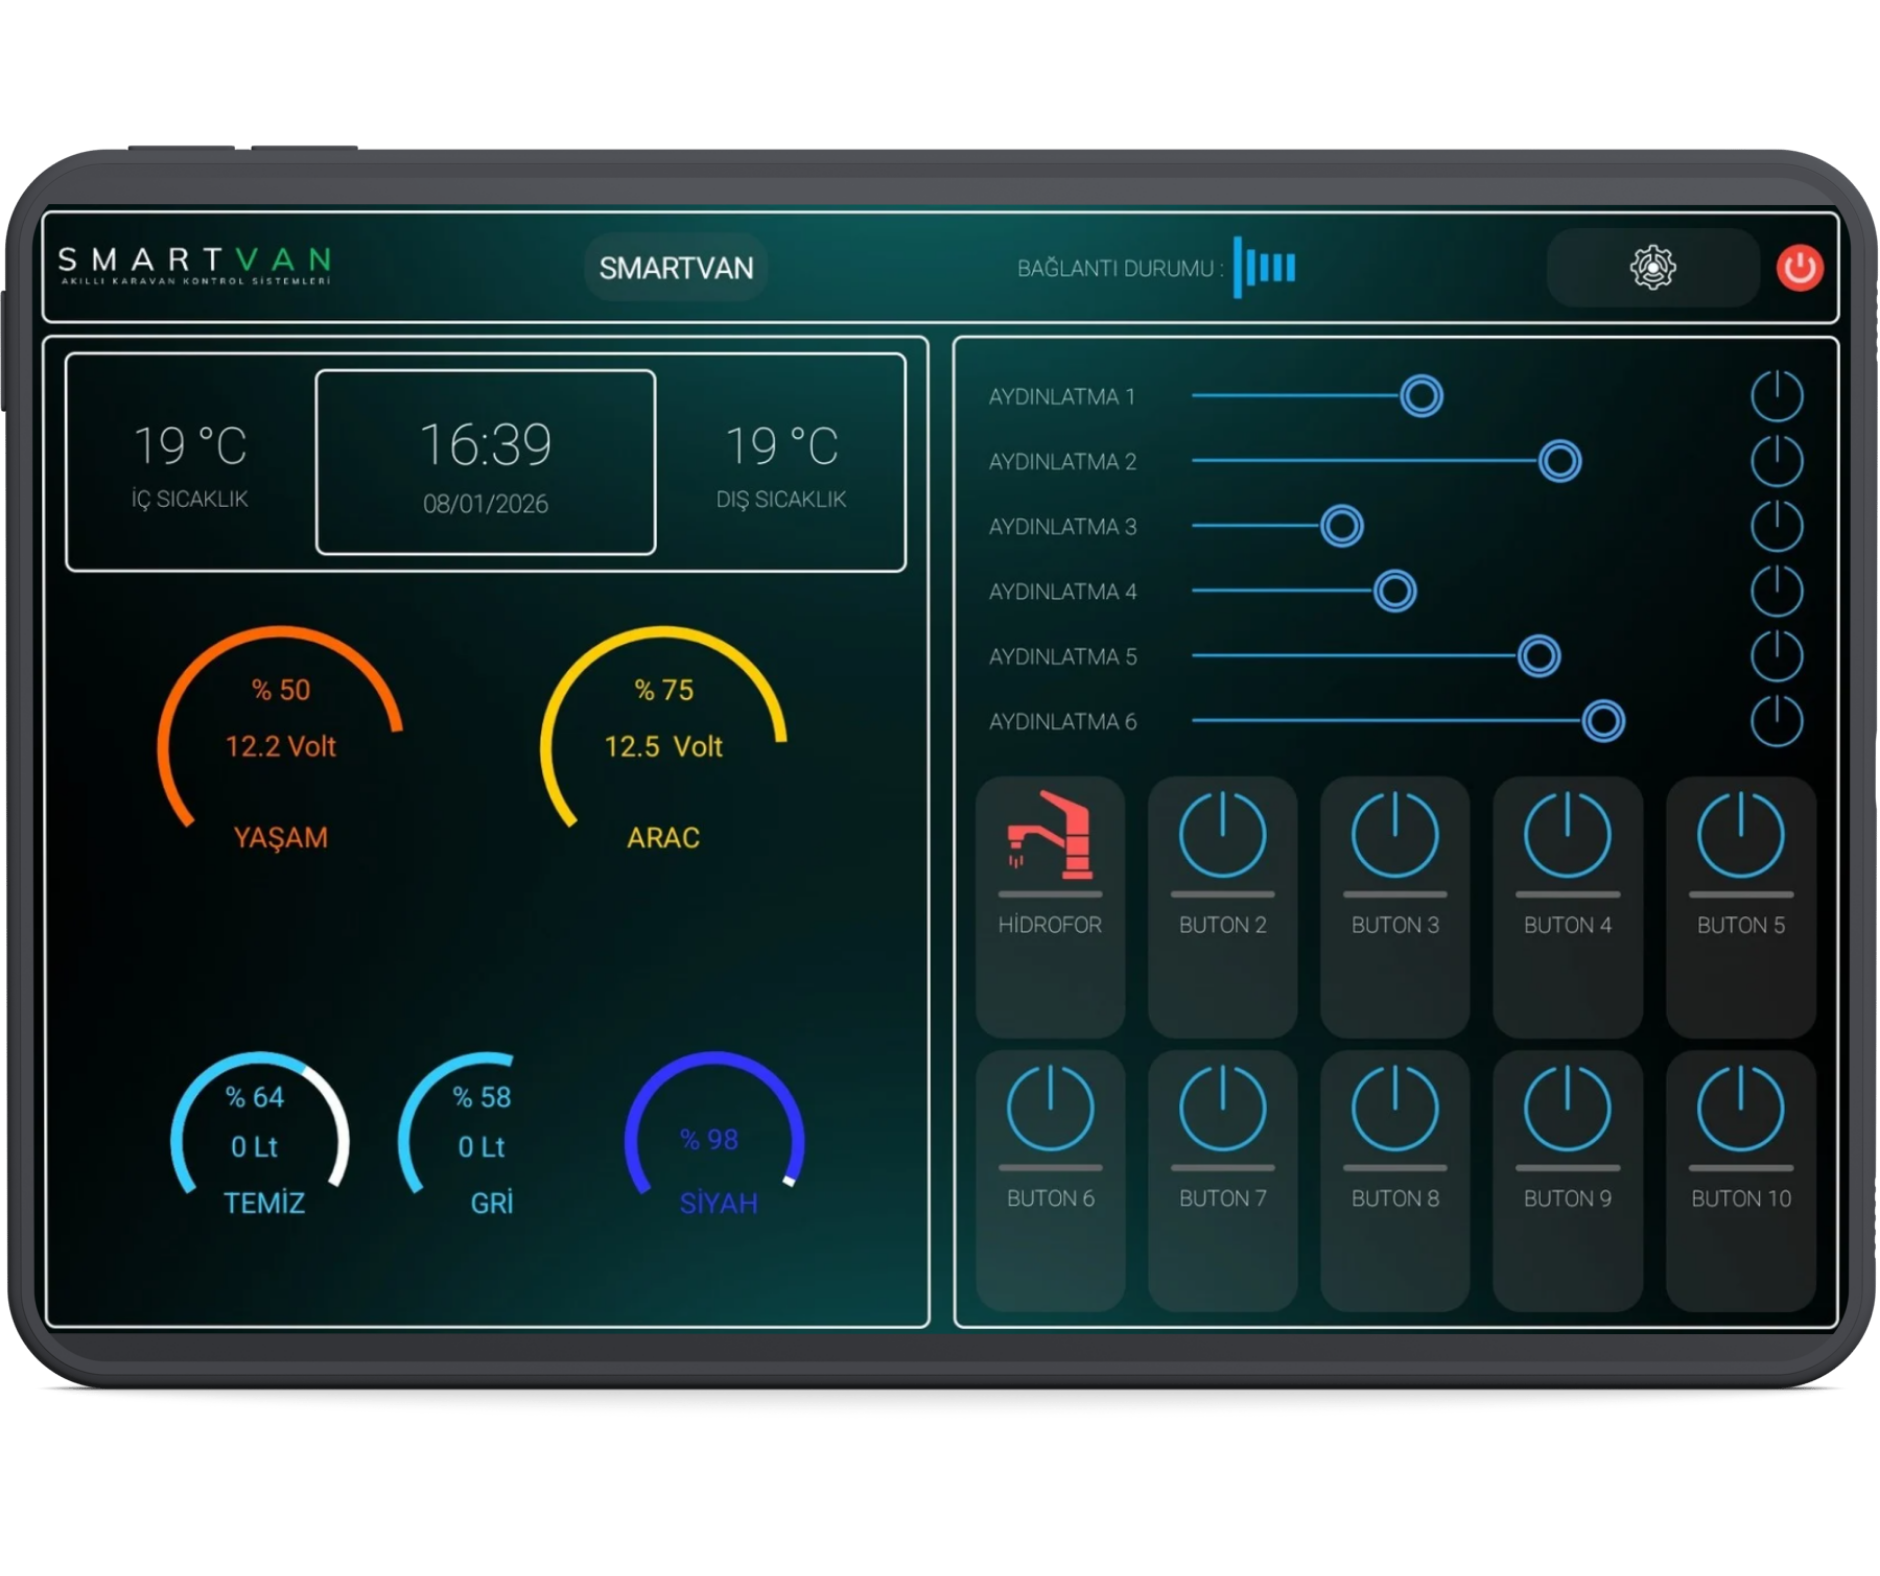Click the Aydınlatma 5 slider handle
Image resolution: width=1880 pixels, height=1576 pixels.
tap(1538, 656)
